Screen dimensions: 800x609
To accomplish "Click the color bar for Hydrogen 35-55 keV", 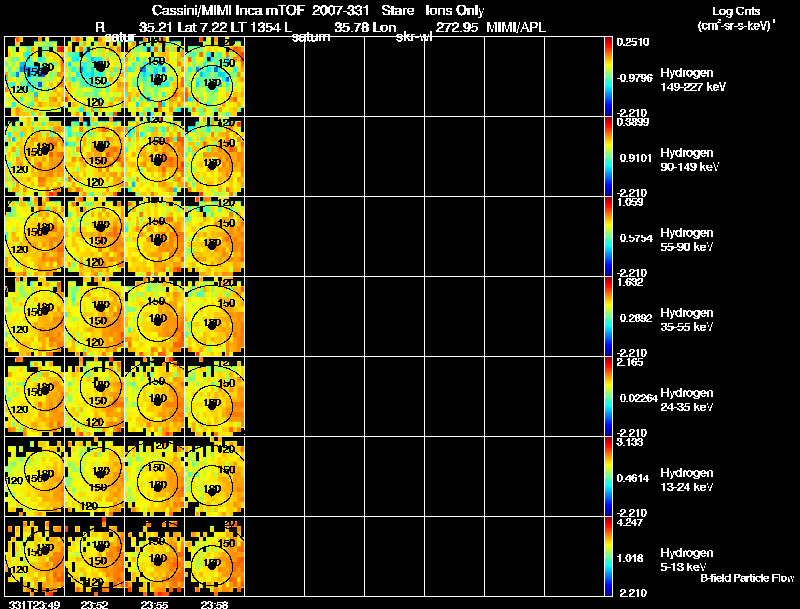I will (608, 317).
